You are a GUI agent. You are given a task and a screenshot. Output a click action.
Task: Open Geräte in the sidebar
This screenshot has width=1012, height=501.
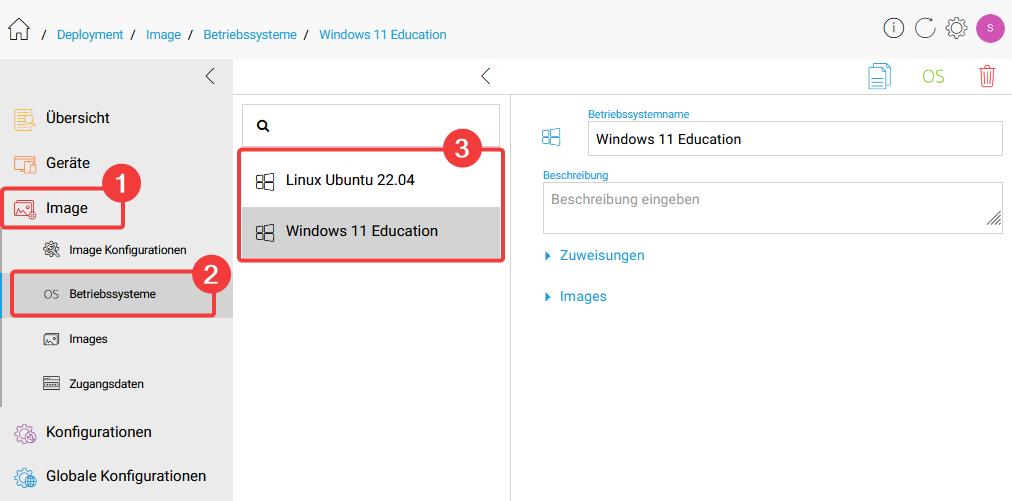[68, 163]
